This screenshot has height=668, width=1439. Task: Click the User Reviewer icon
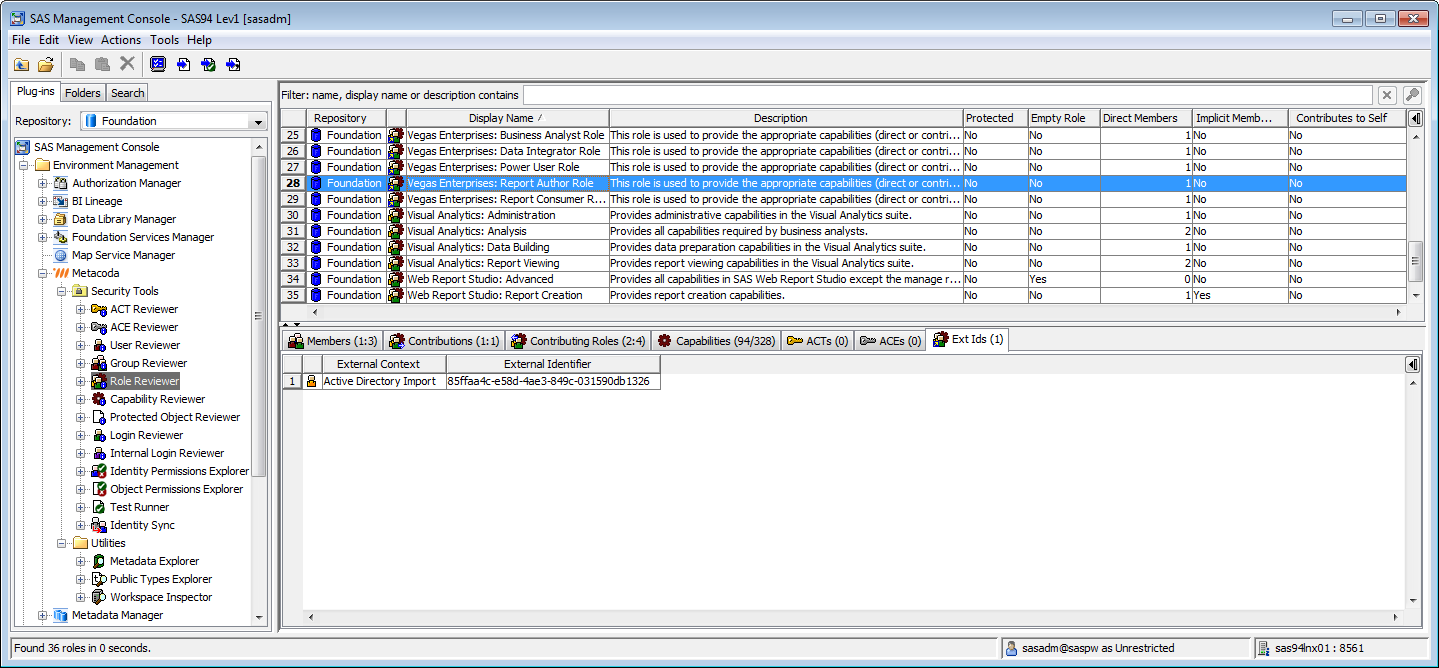99,345
